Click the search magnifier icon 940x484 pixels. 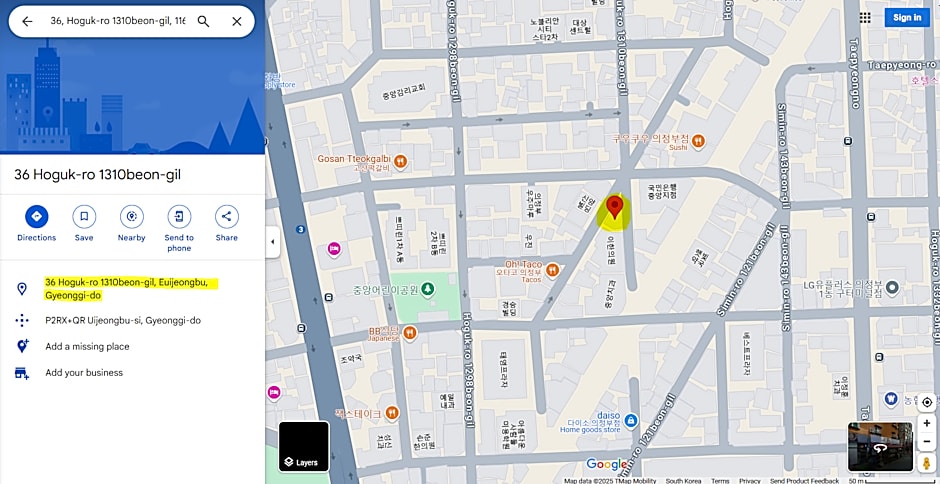point(204,22)
